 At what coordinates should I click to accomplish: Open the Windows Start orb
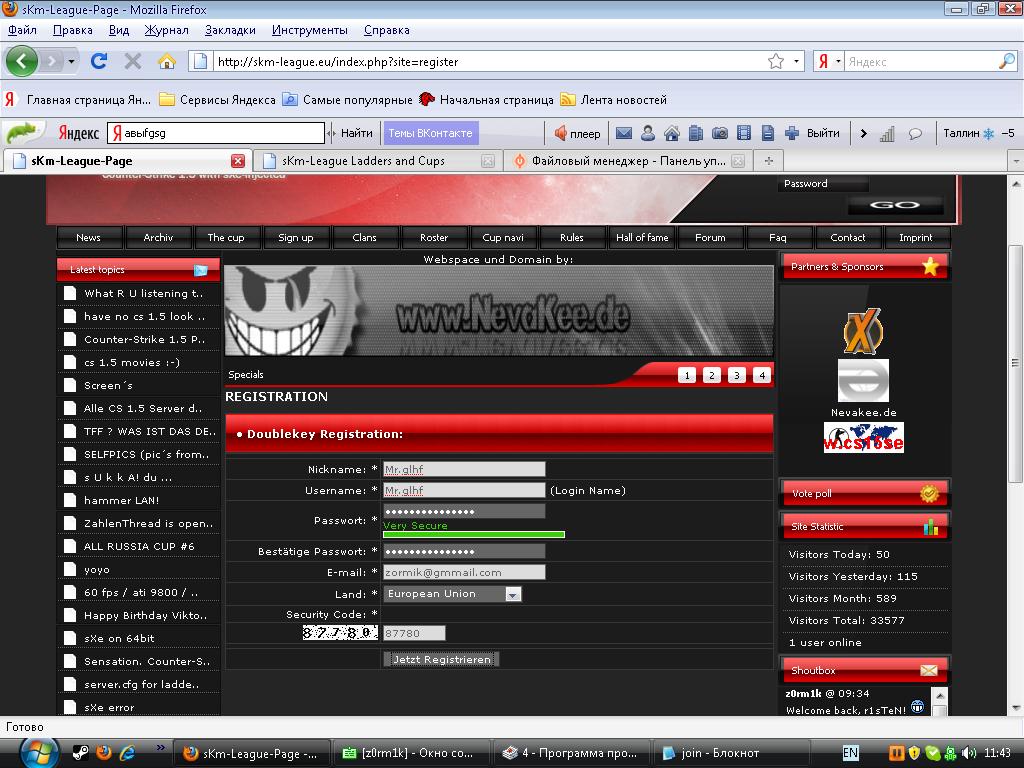39,752
